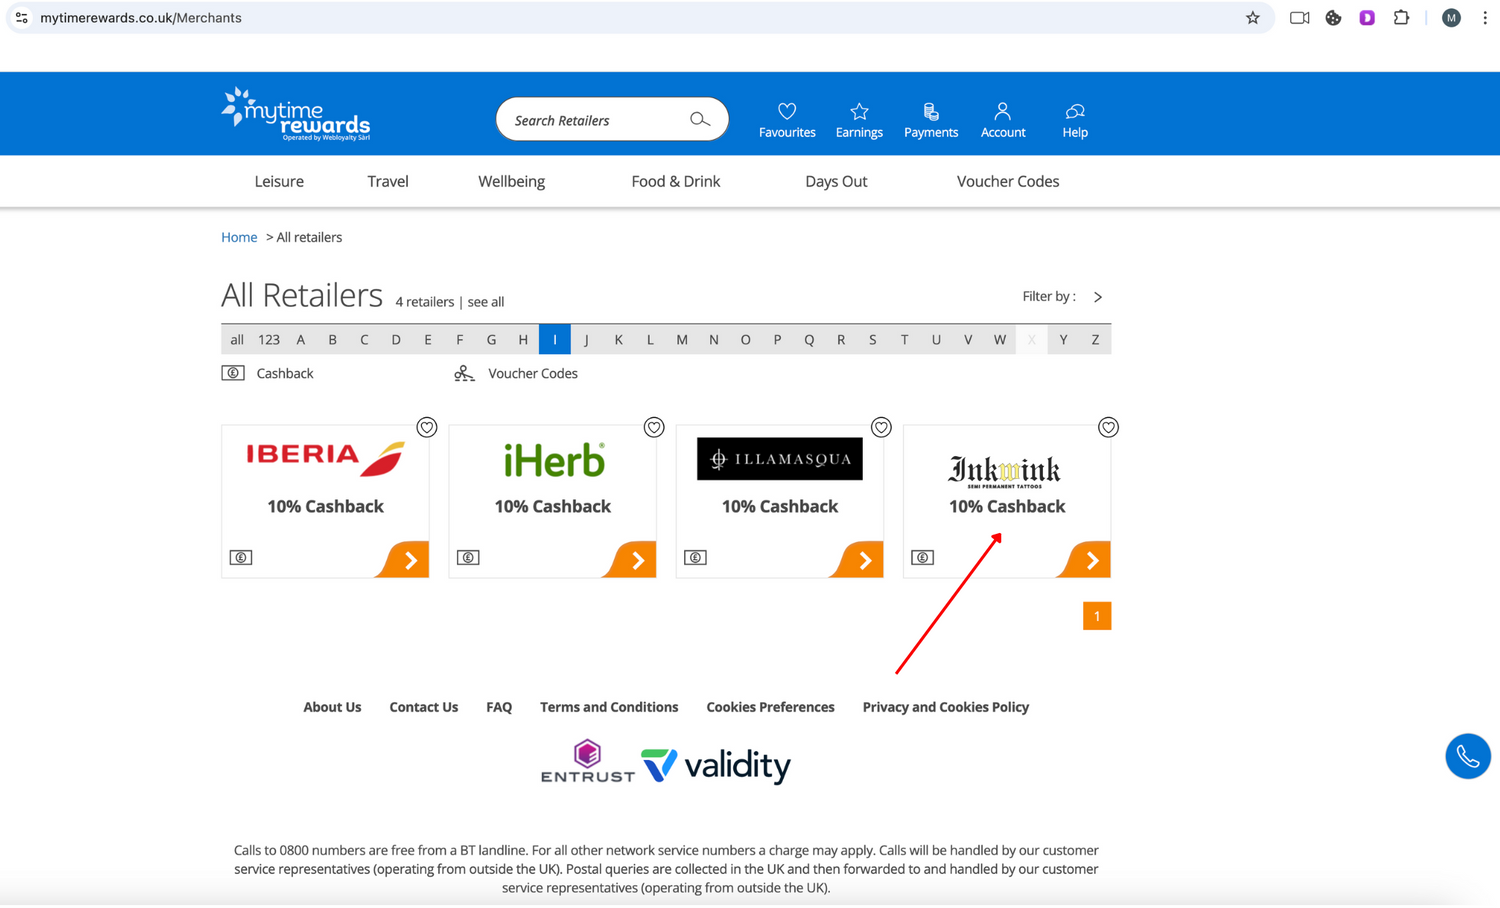The width and height of the screenshot is (1500, 908).
Task: Select letter A in alphabet filter
Action: point(301,339)
